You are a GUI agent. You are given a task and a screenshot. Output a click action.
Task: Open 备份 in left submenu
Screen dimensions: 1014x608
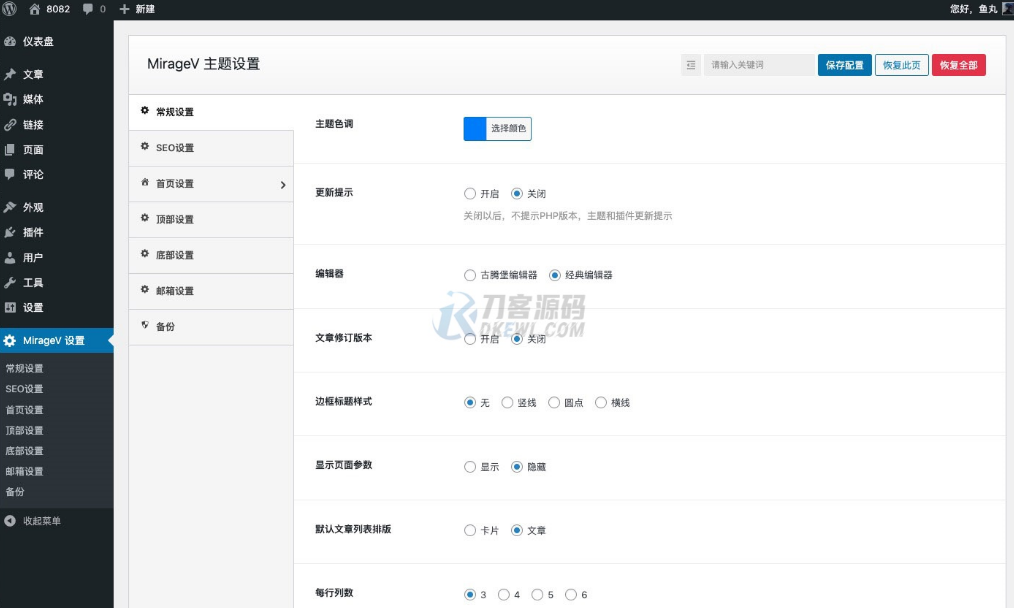[x=15, y=492]
